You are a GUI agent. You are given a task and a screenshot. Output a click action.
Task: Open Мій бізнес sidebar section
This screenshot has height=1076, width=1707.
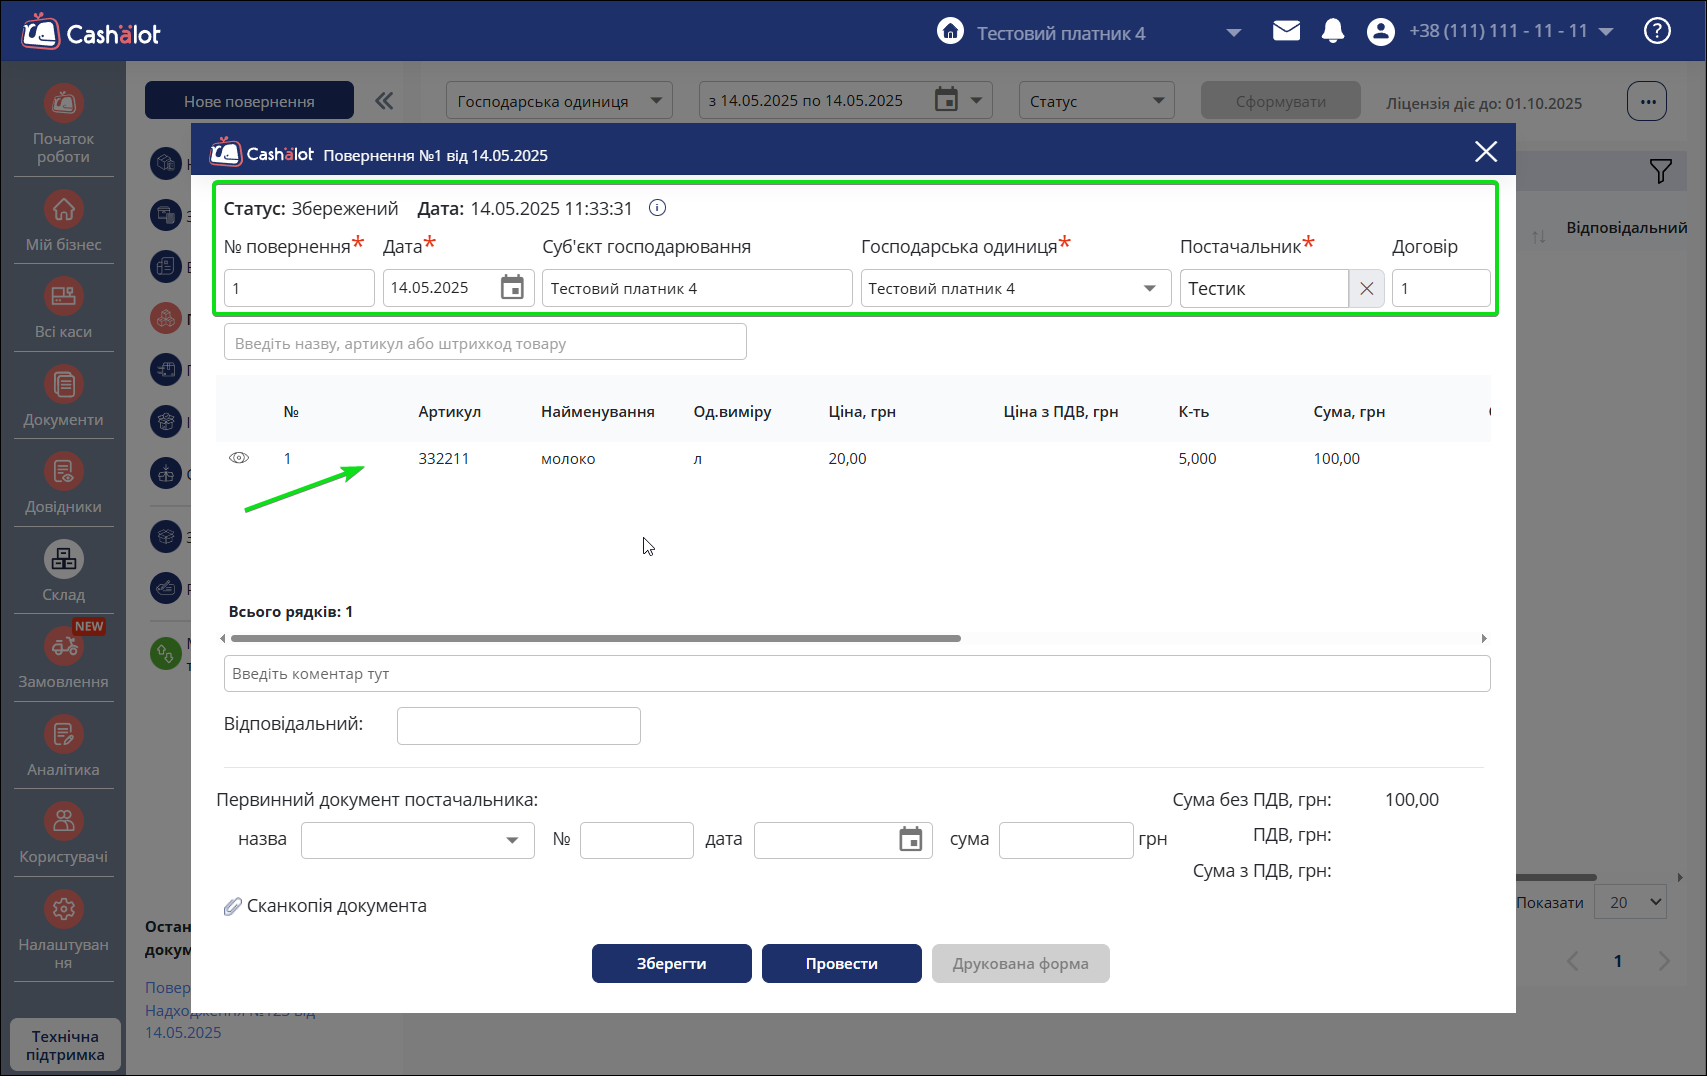(63, 222)
